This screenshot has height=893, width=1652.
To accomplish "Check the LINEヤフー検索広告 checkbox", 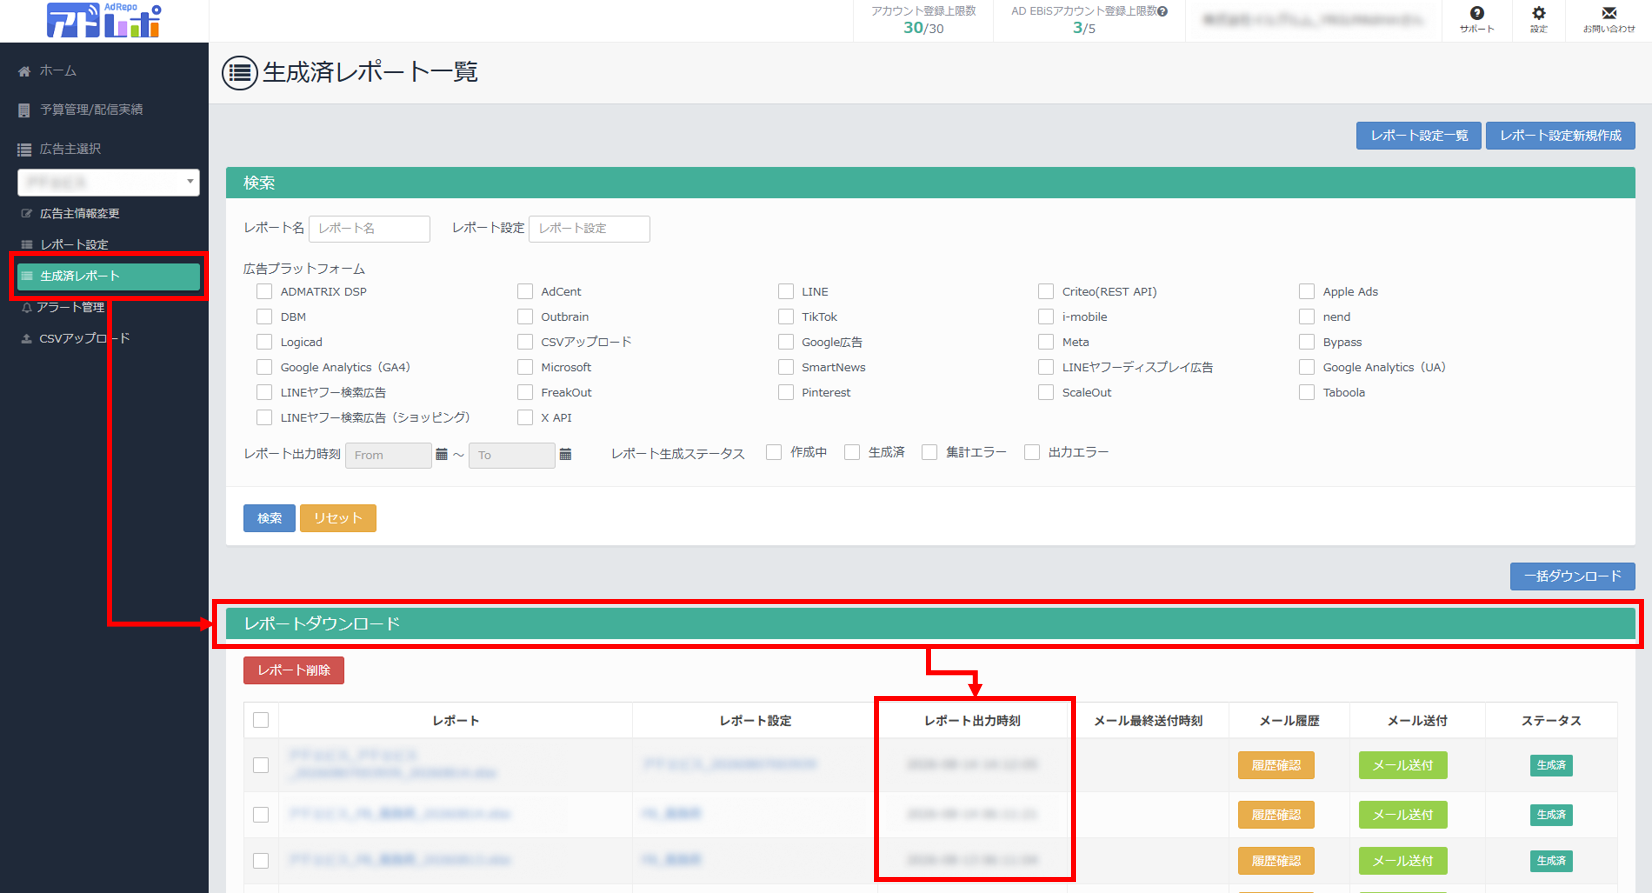I will tap(264, 393).
